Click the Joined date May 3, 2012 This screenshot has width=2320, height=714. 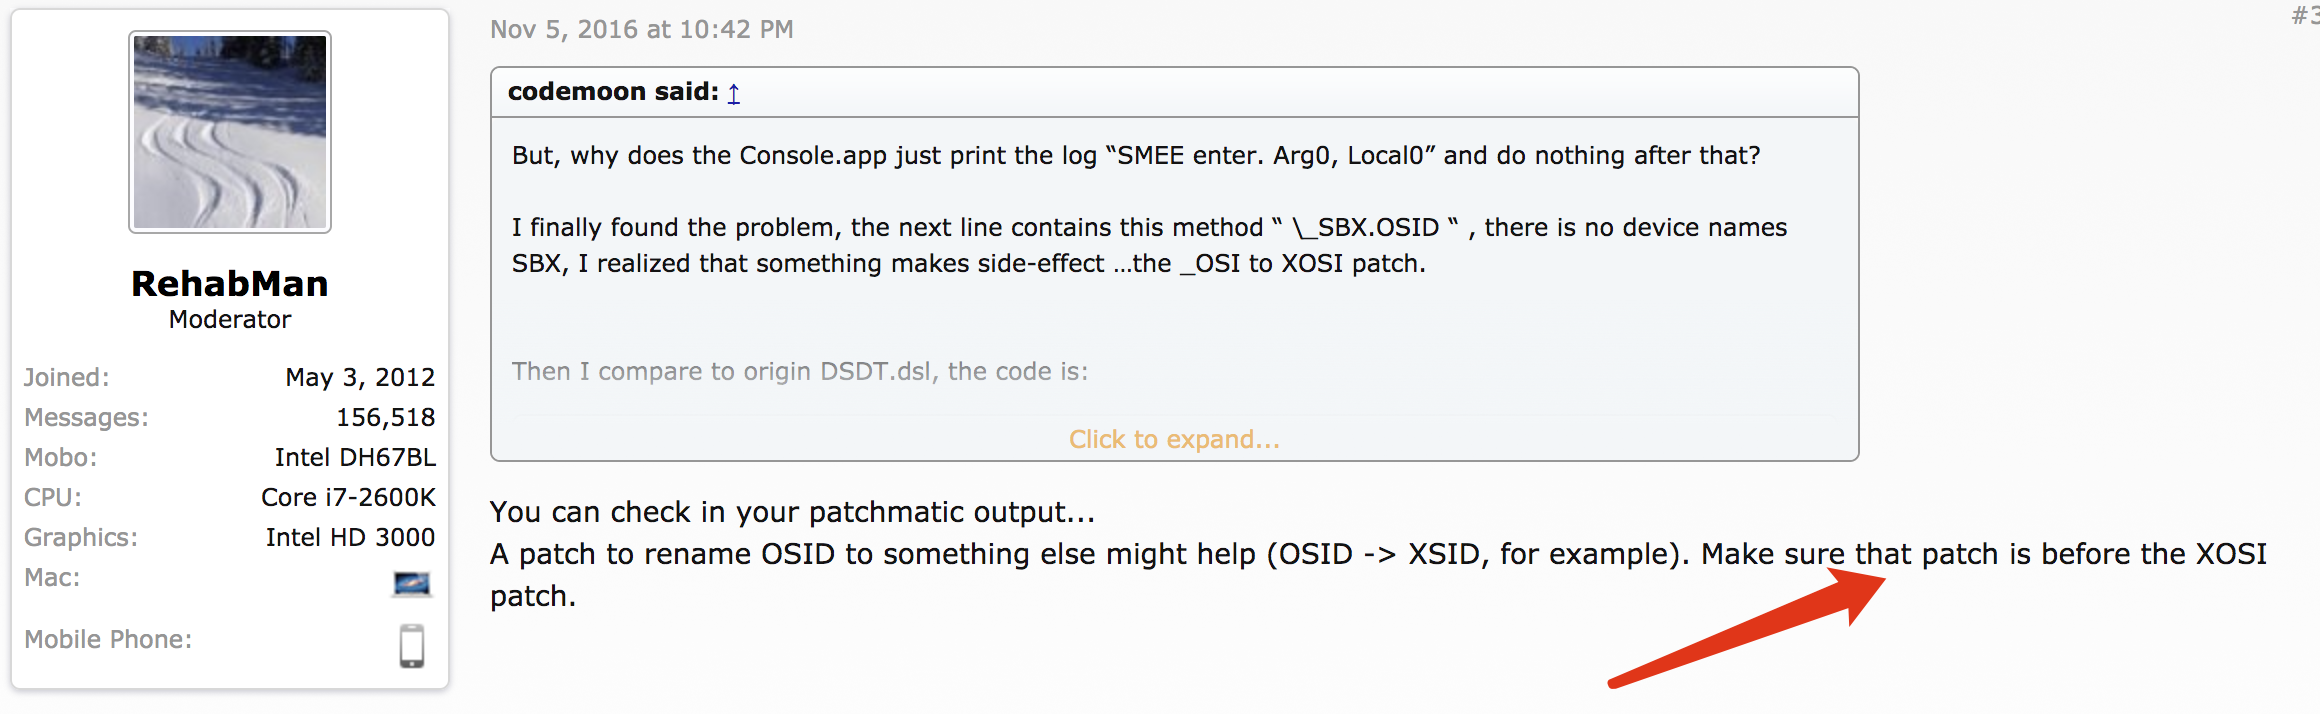360,377
